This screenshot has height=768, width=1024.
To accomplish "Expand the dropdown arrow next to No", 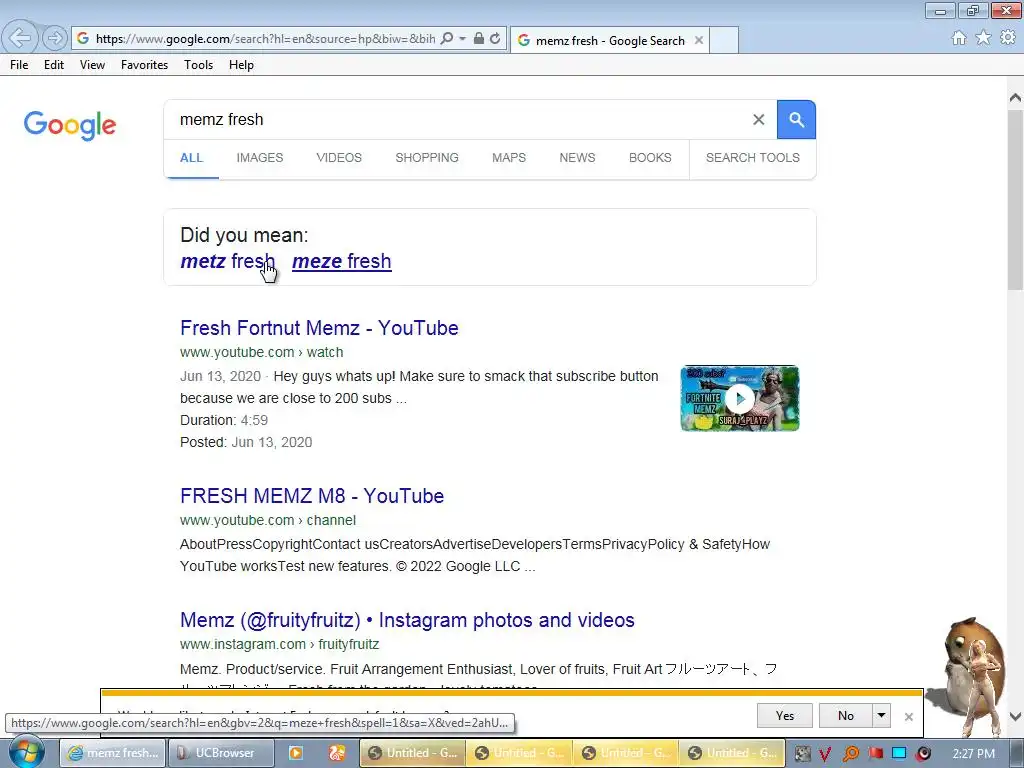I will coord(882,716).
